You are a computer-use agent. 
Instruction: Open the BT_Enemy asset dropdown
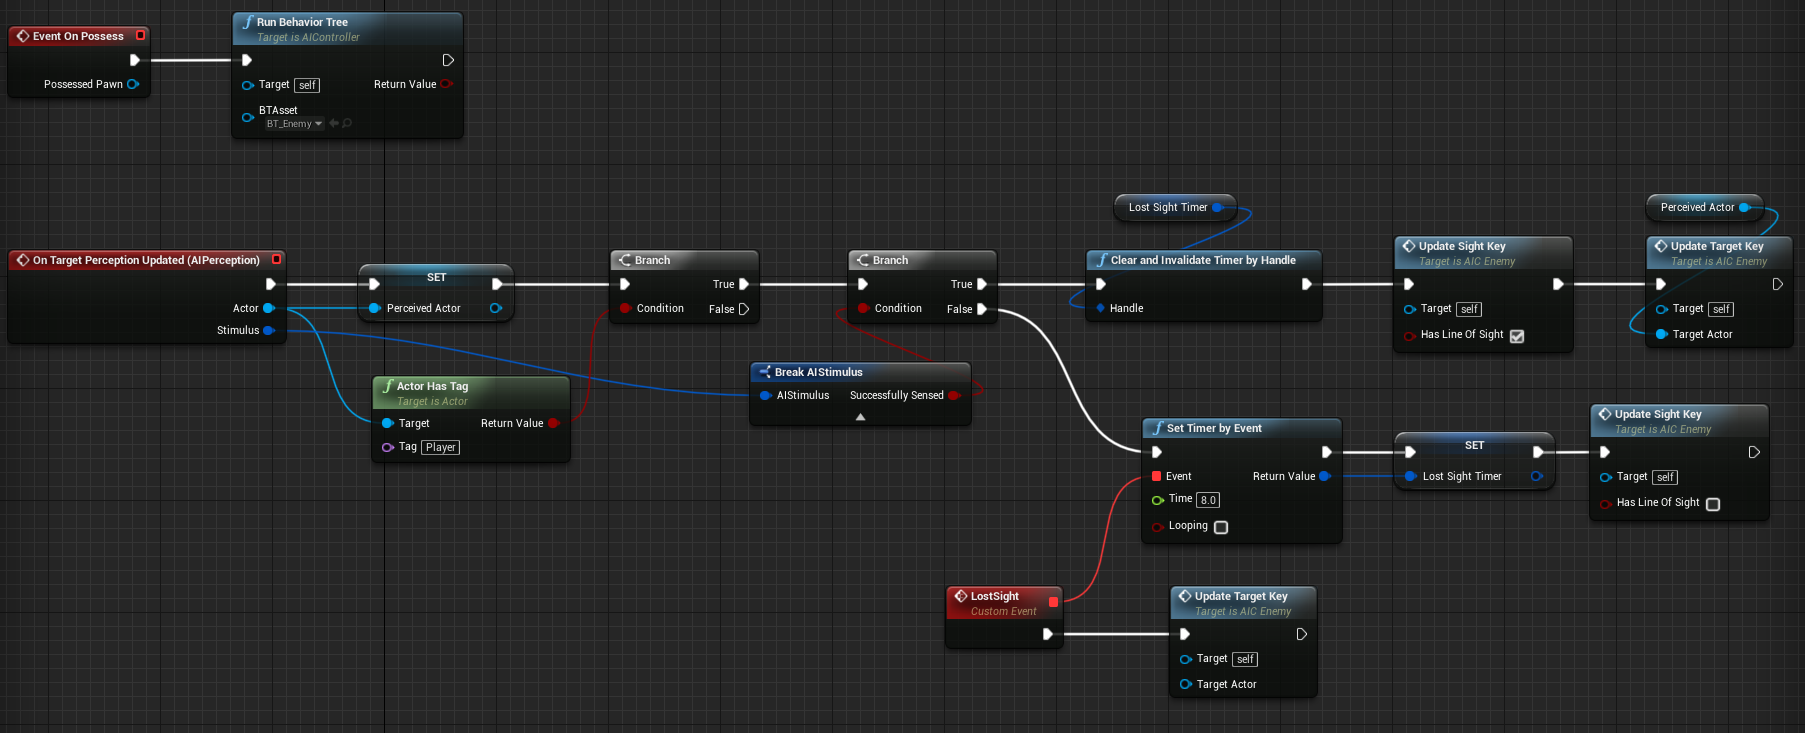295,124
